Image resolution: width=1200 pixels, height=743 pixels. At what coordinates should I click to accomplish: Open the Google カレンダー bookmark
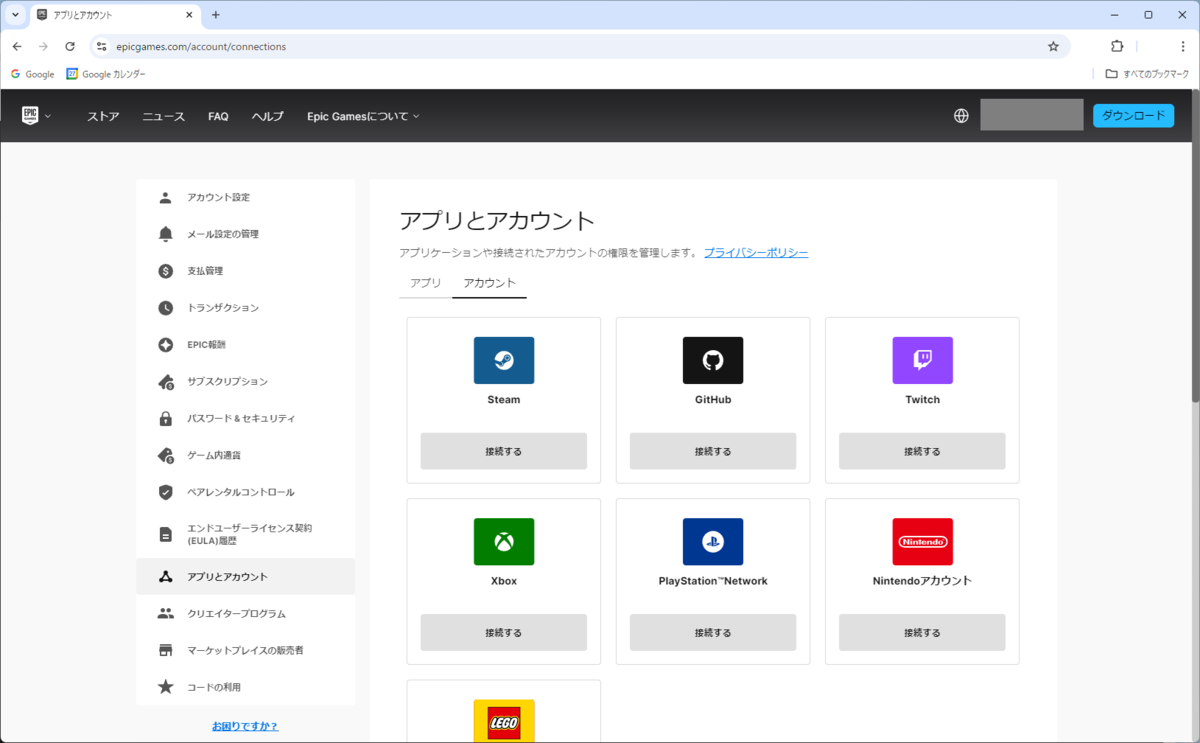(x=106, y=74)
